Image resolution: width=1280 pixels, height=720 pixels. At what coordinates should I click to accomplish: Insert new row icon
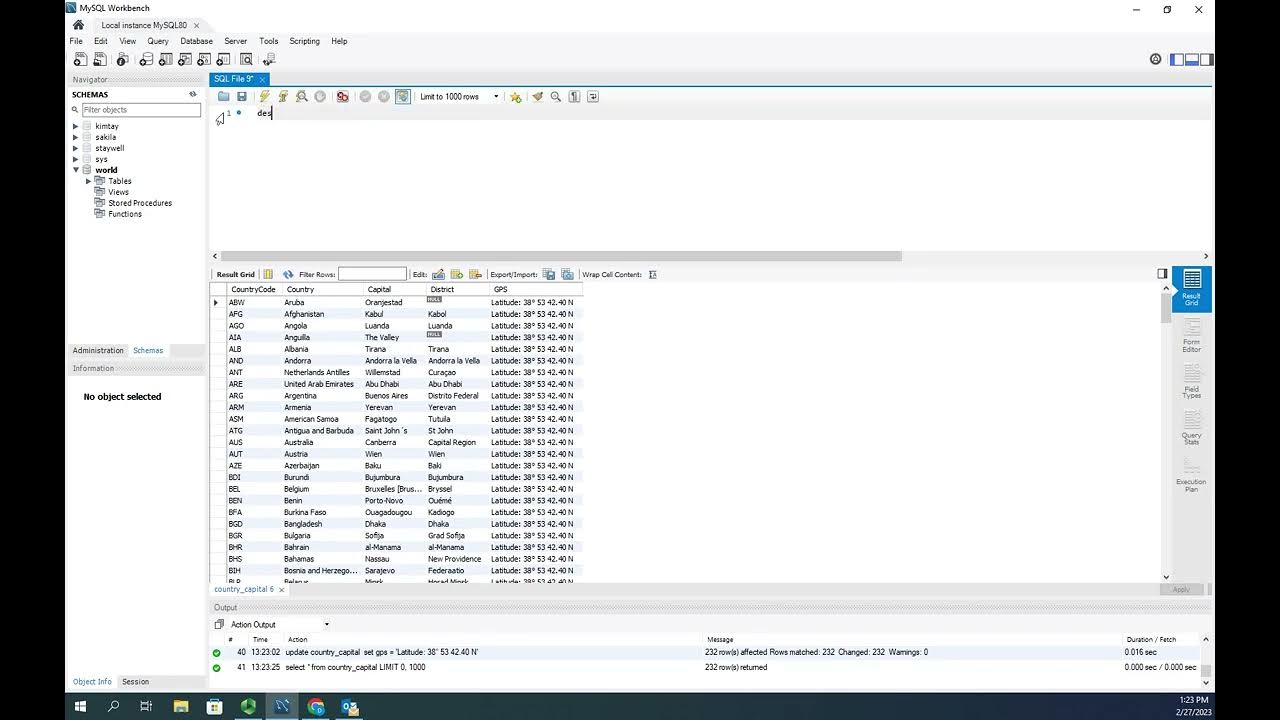tap(457, 274)
